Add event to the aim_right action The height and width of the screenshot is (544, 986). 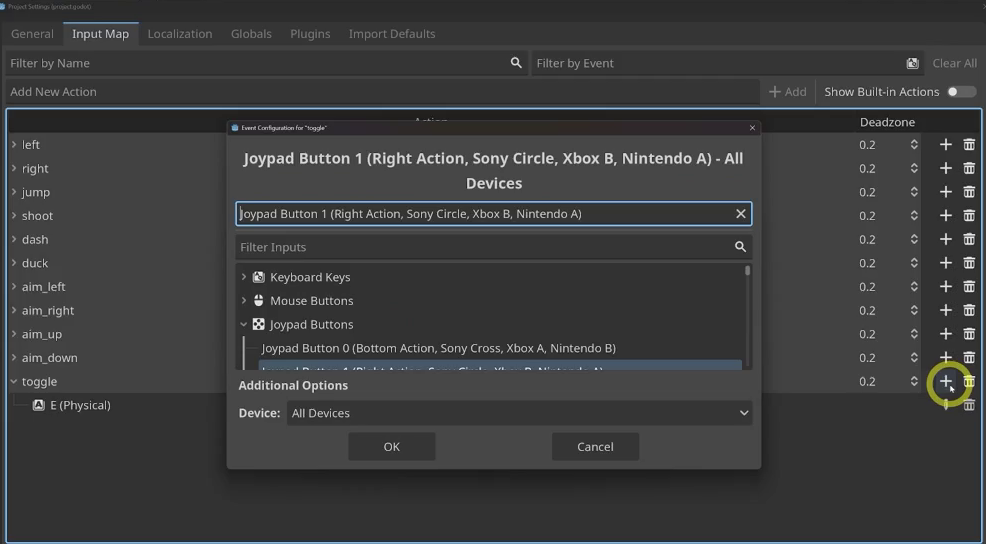pos(945,310)
